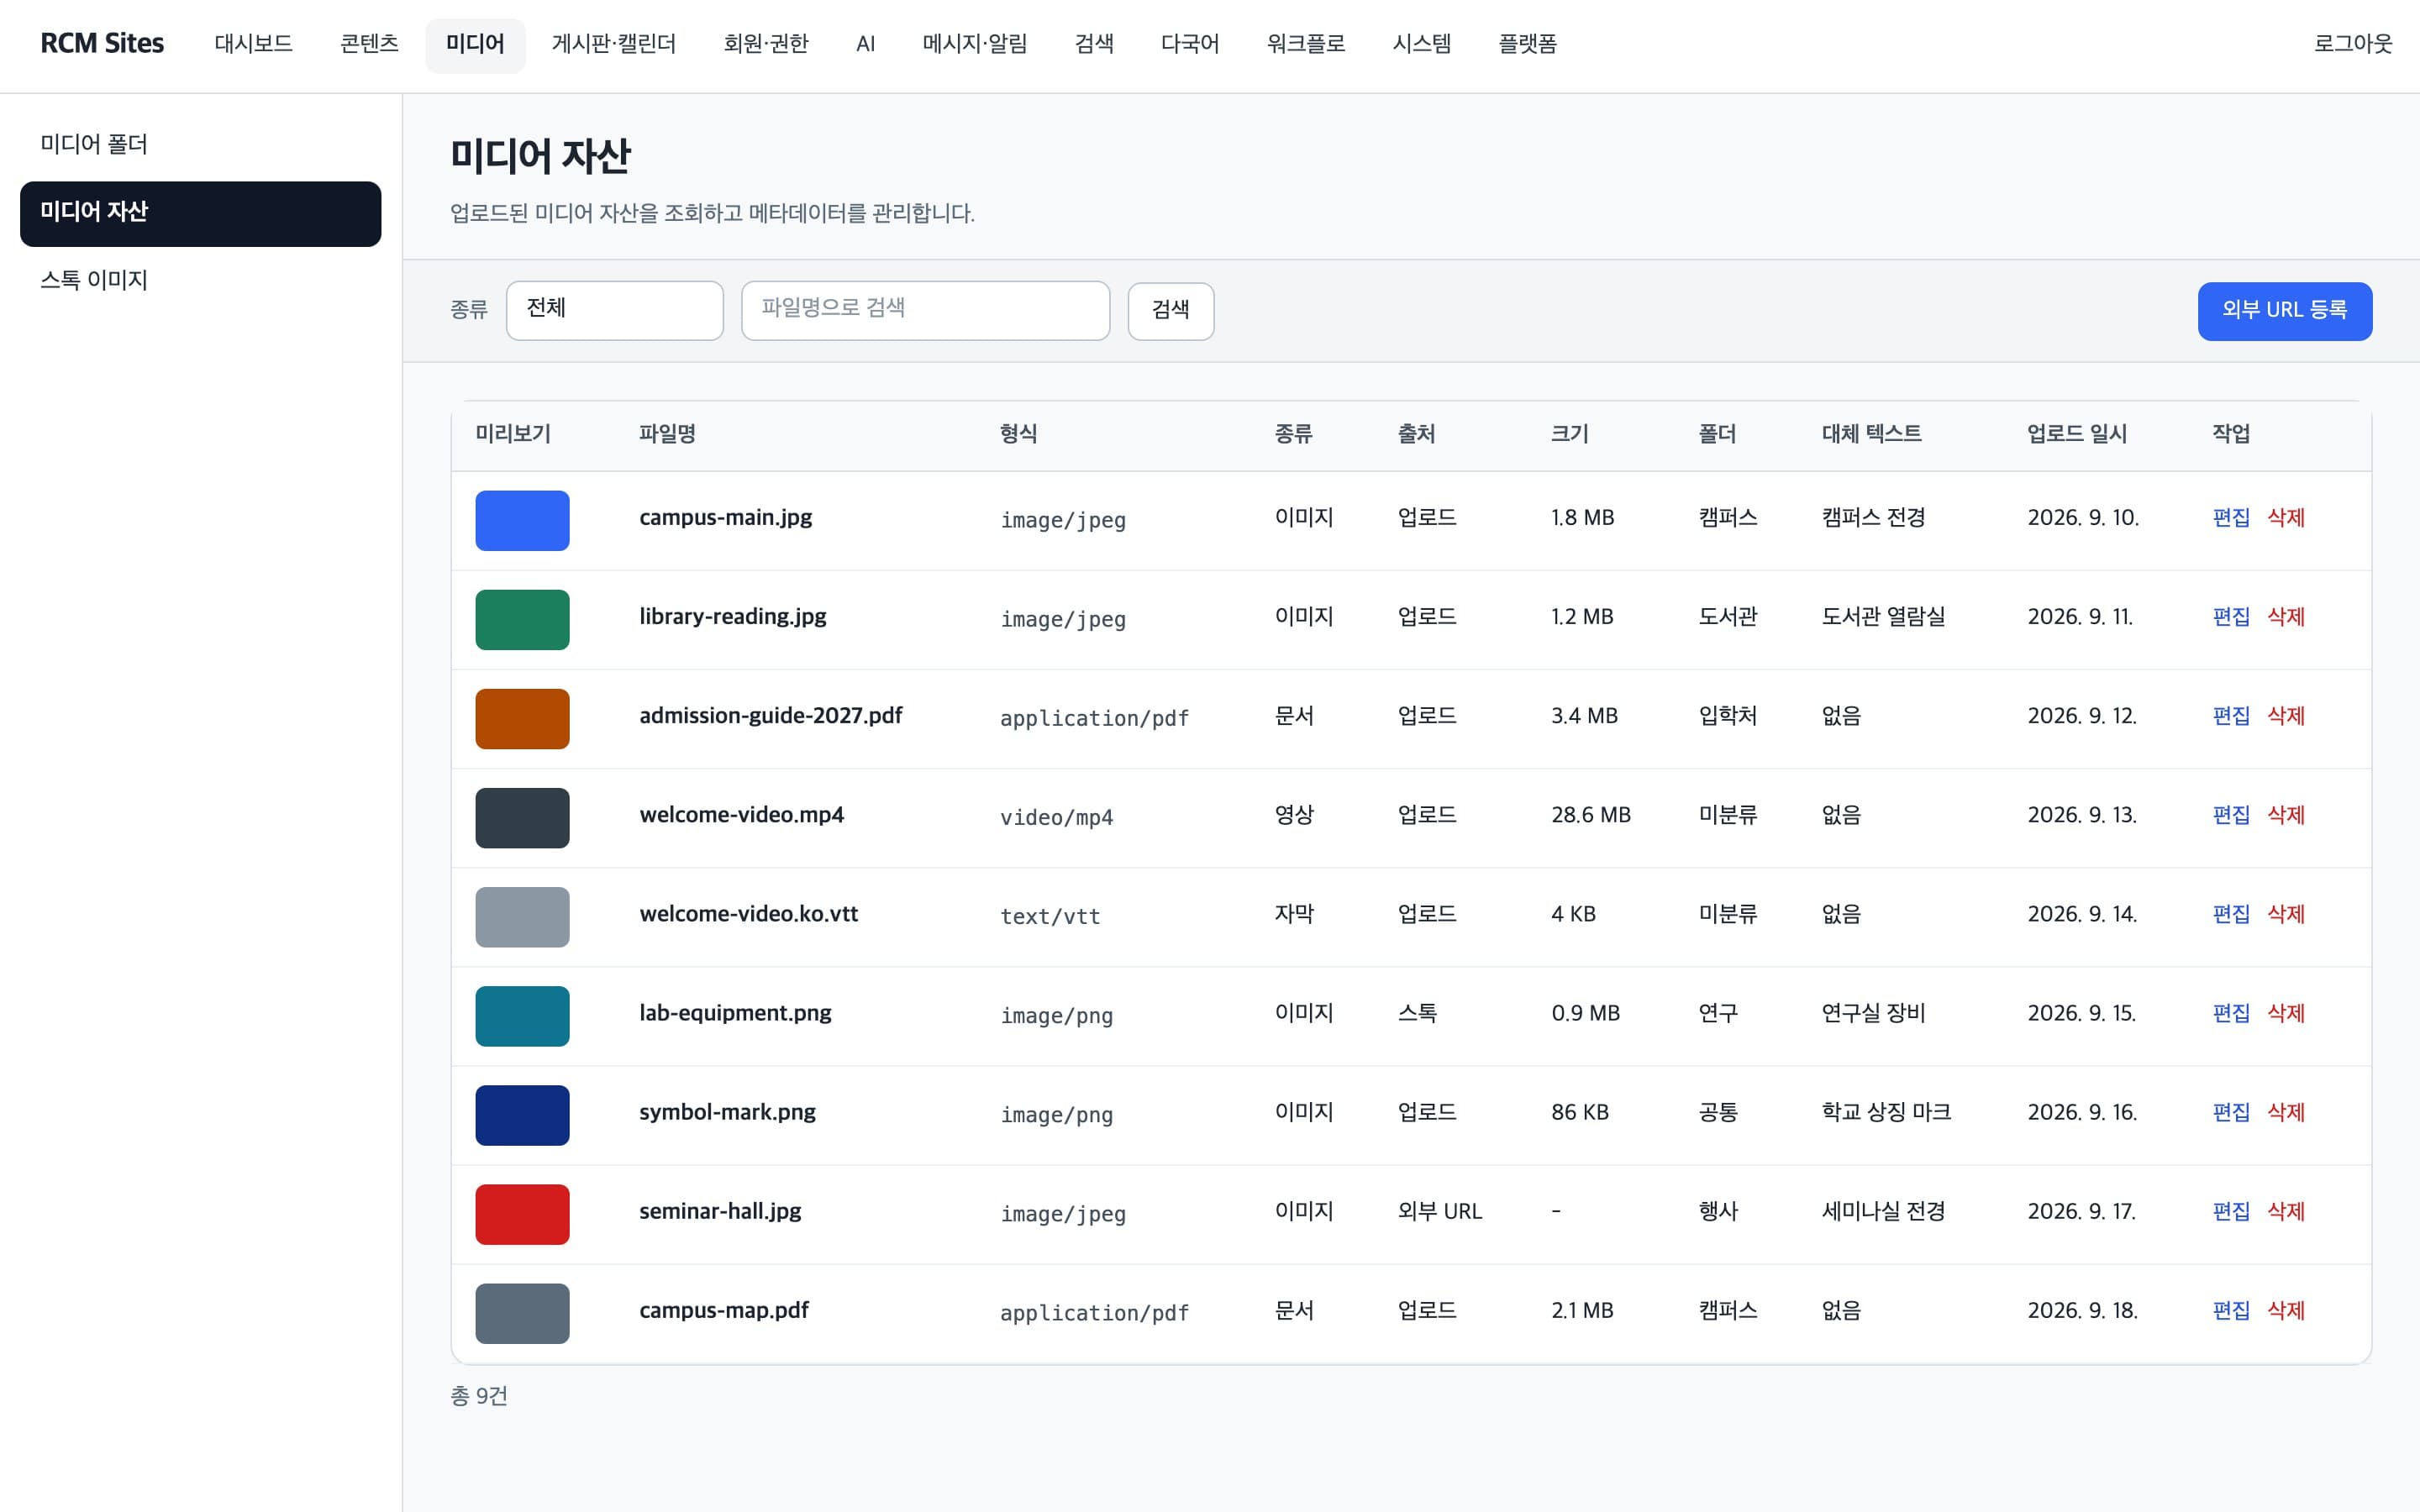Delete welcome-video.ko.vtt via 삭제 link

[x=2286, y=914]
